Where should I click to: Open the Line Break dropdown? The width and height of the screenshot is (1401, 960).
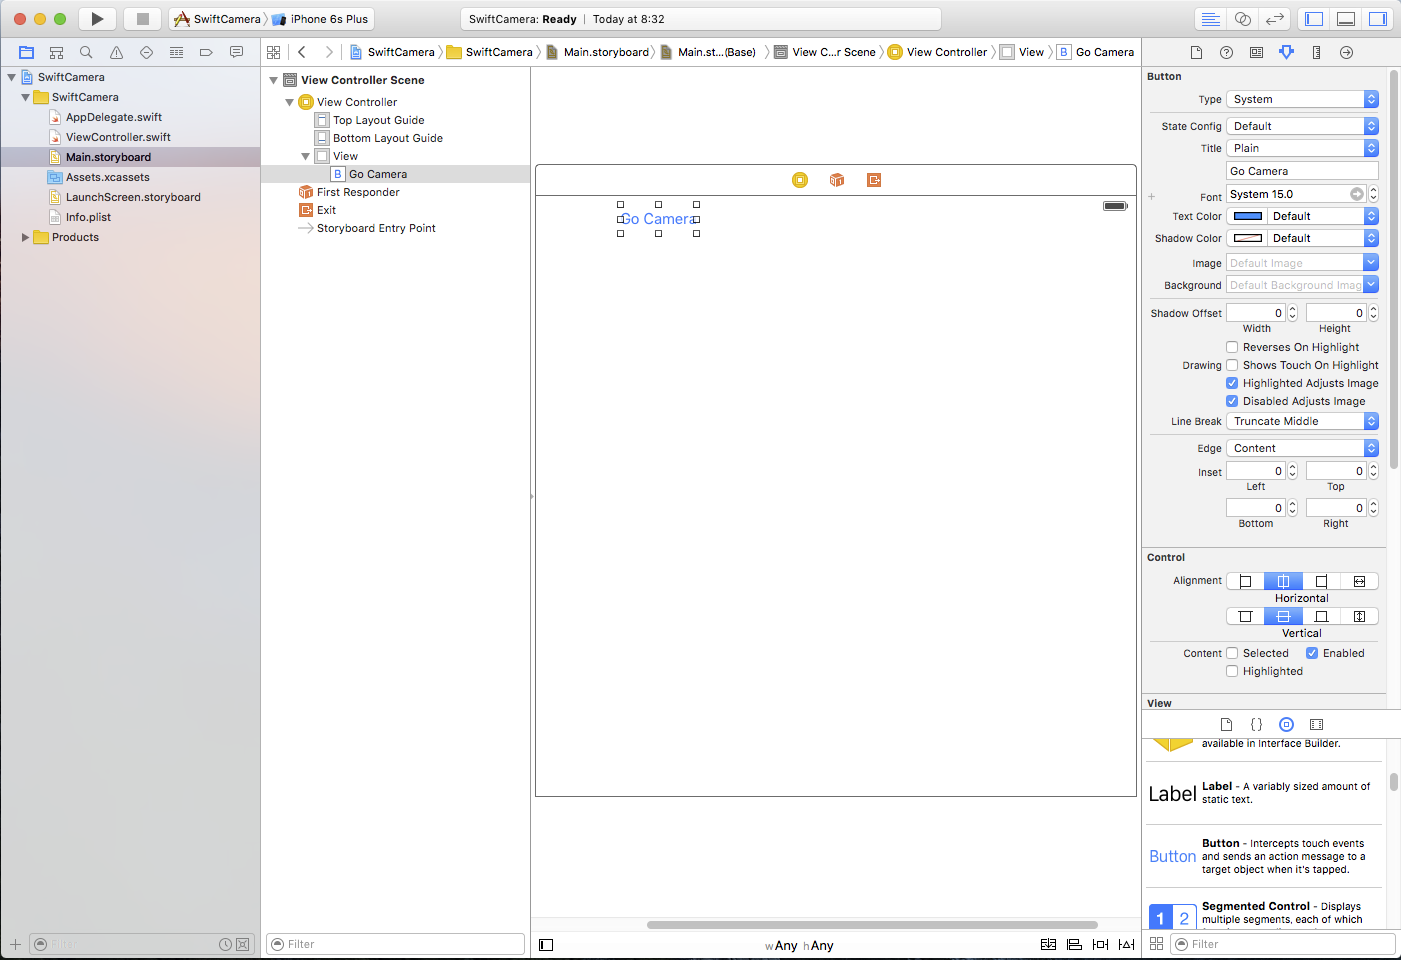point(1302,421)
